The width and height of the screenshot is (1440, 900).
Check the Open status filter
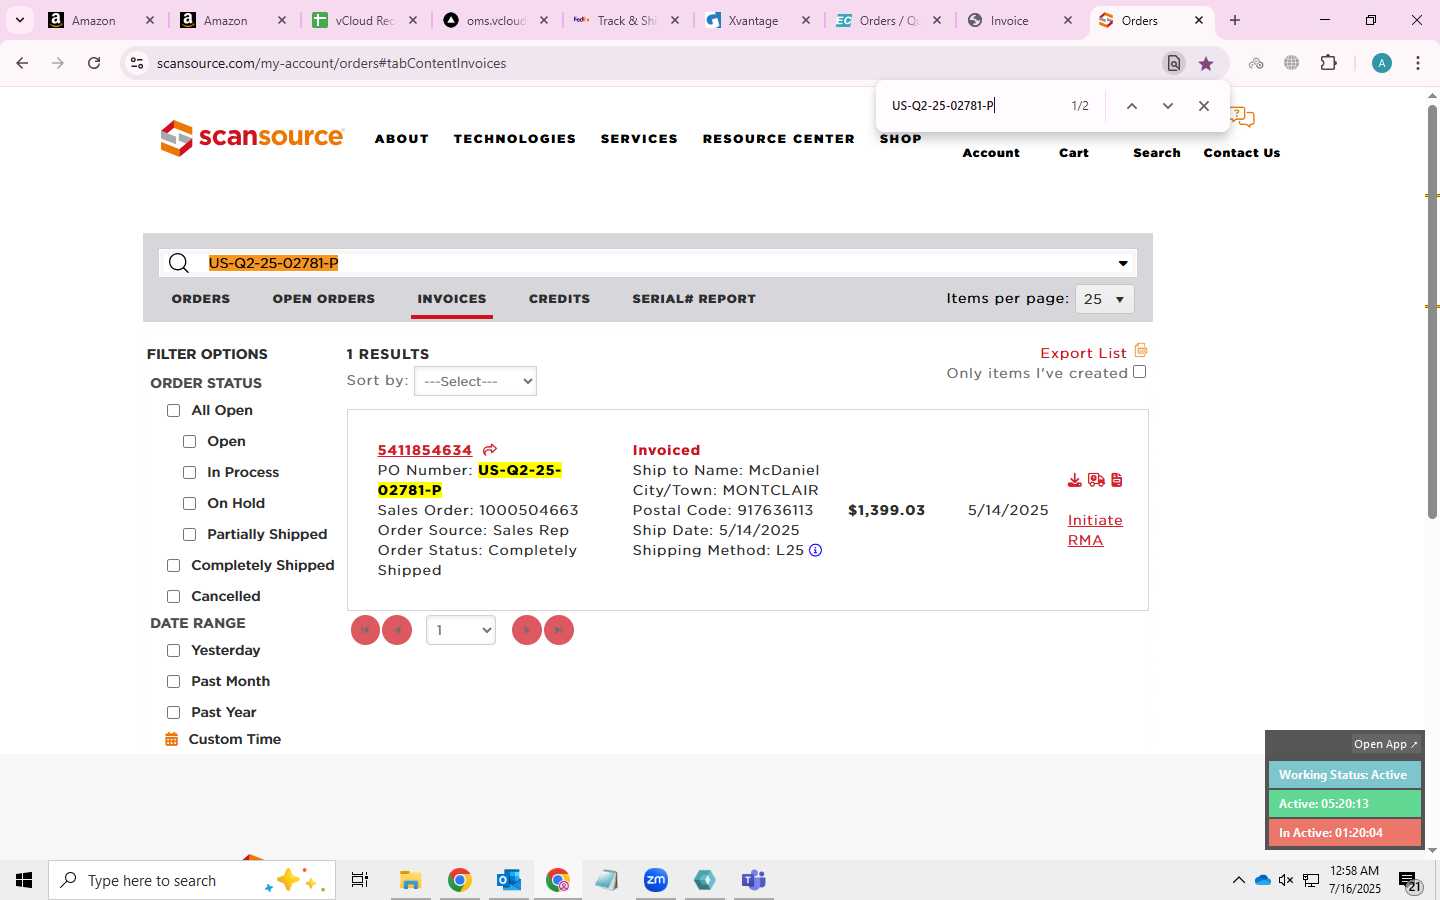189,441
